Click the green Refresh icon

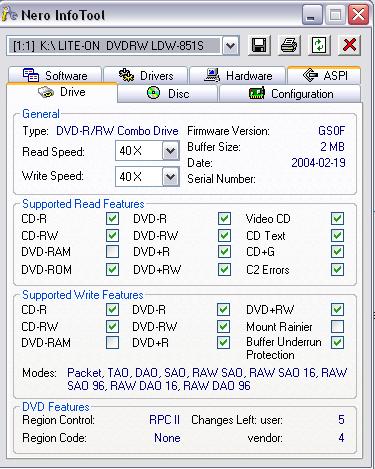click(319, 45)
